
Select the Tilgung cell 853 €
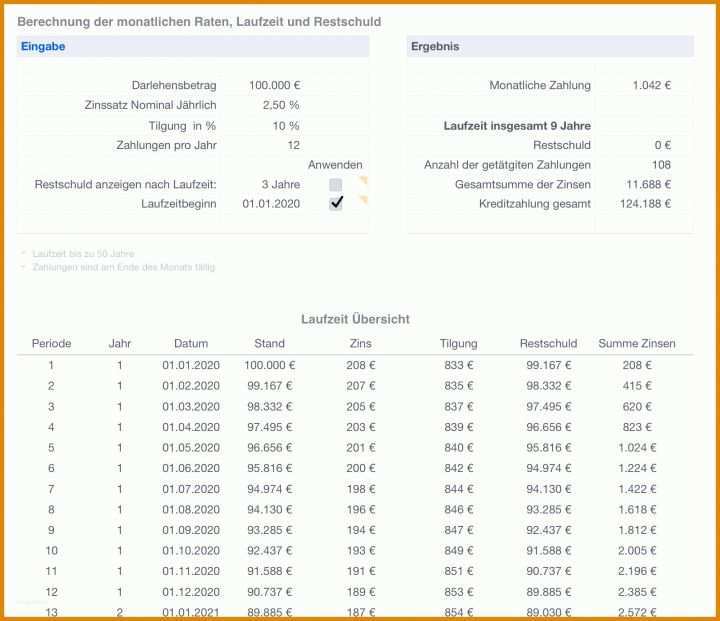pos(459,592)
